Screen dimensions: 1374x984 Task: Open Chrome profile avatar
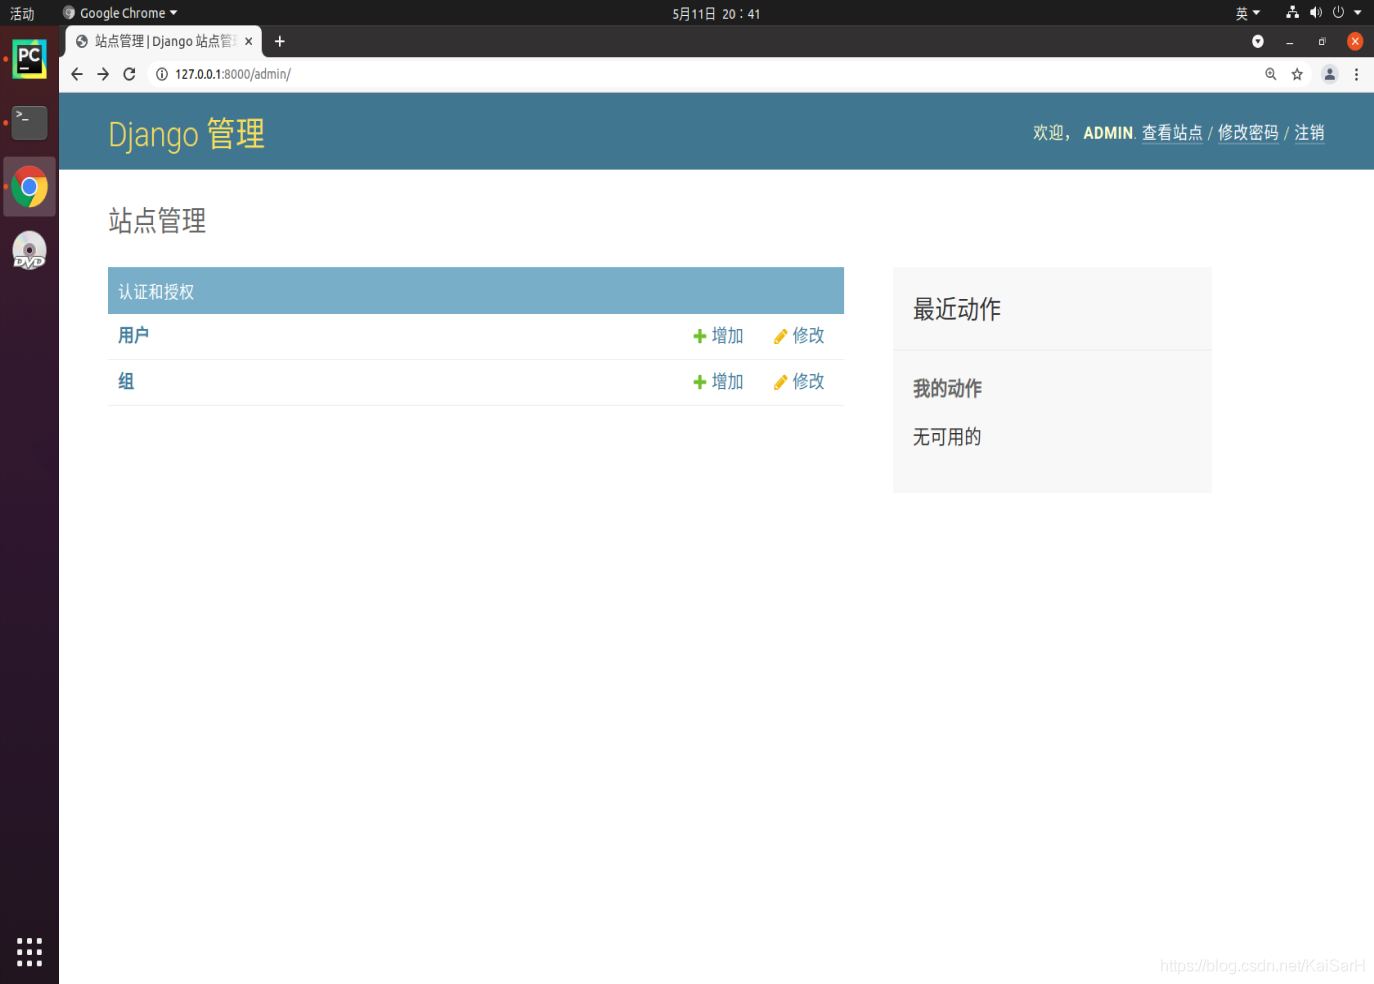point(1330,74)
